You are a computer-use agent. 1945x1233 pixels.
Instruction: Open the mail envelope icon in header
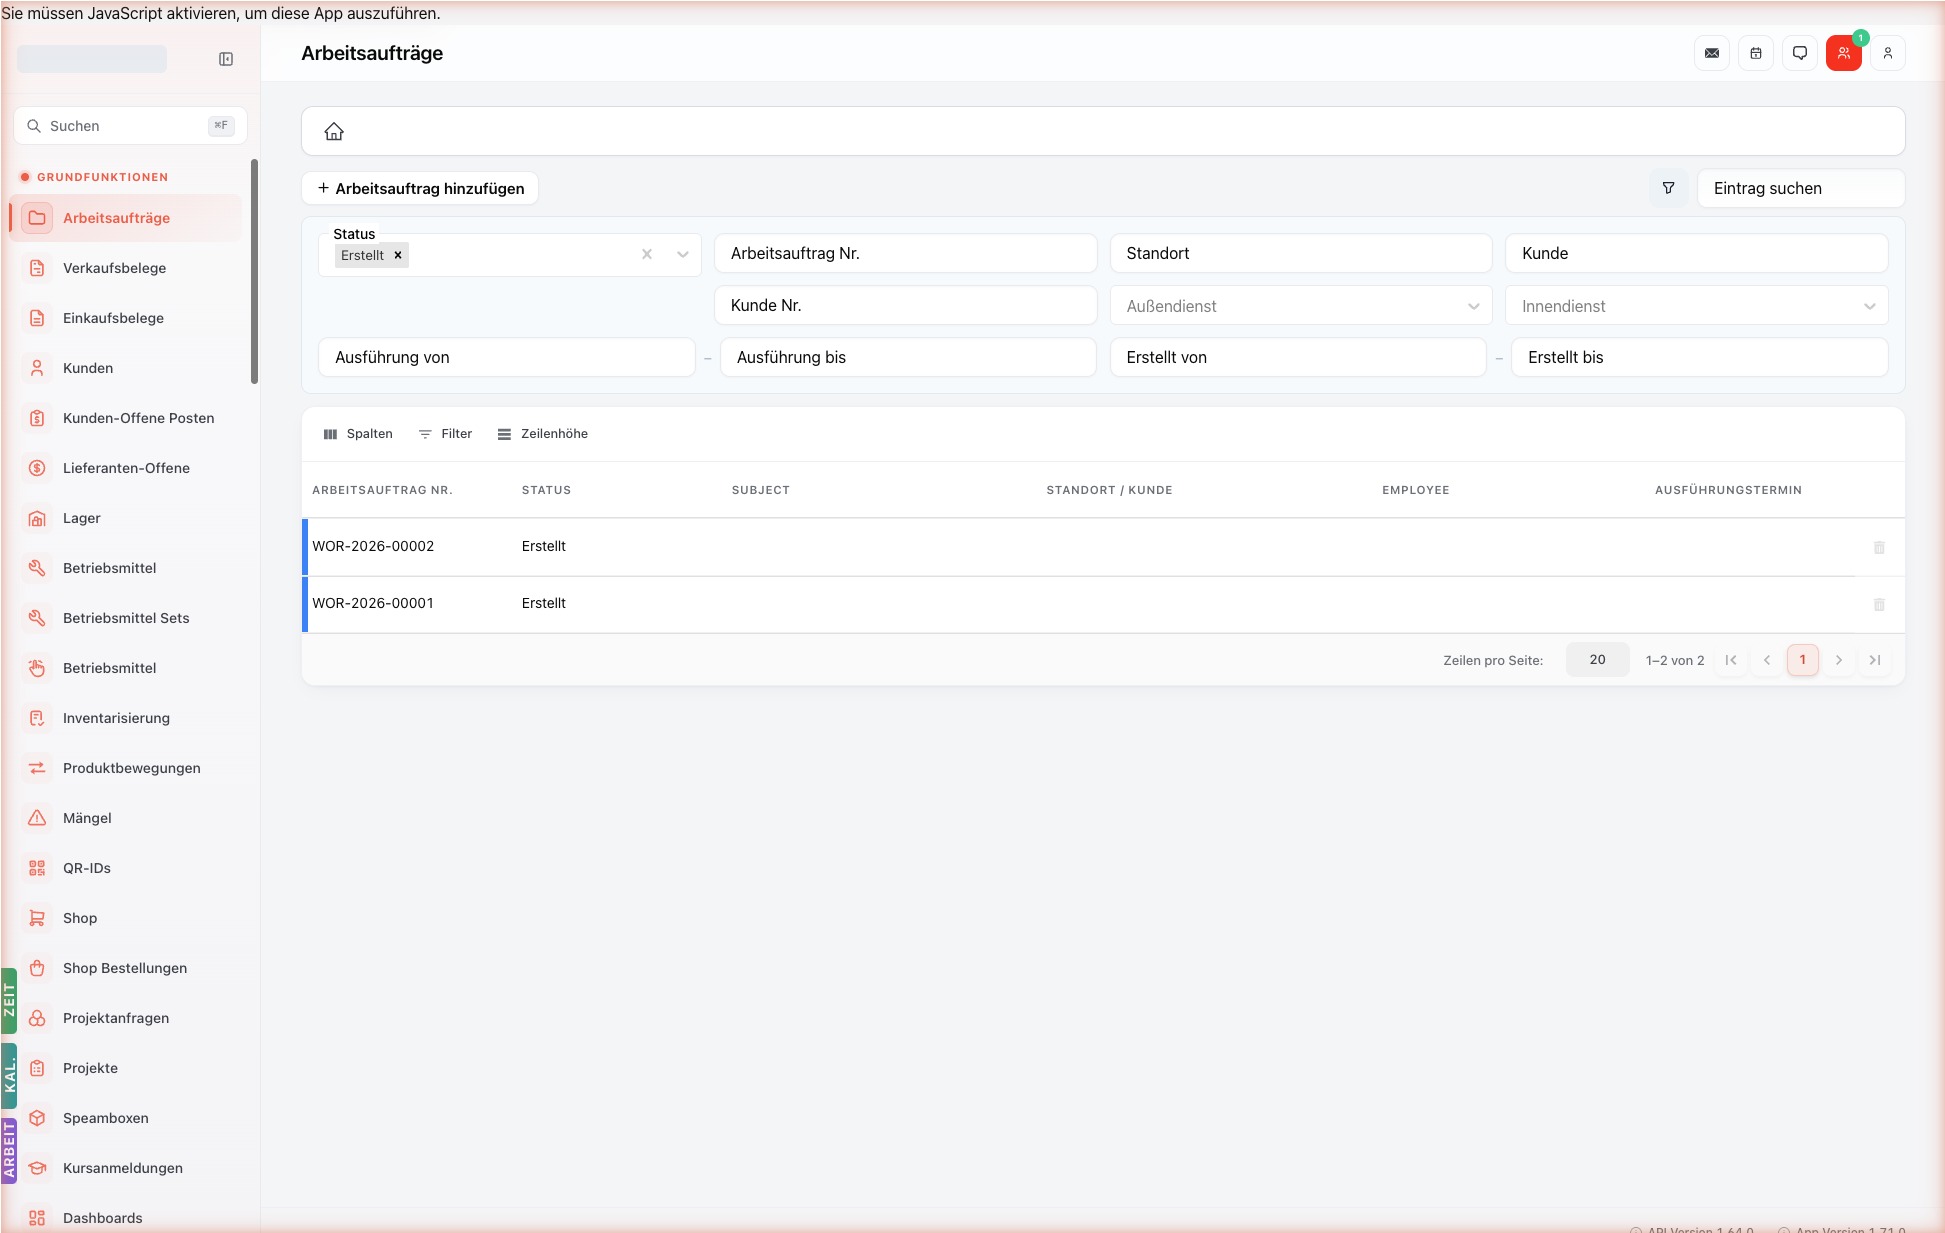(x=1712, y=53)
